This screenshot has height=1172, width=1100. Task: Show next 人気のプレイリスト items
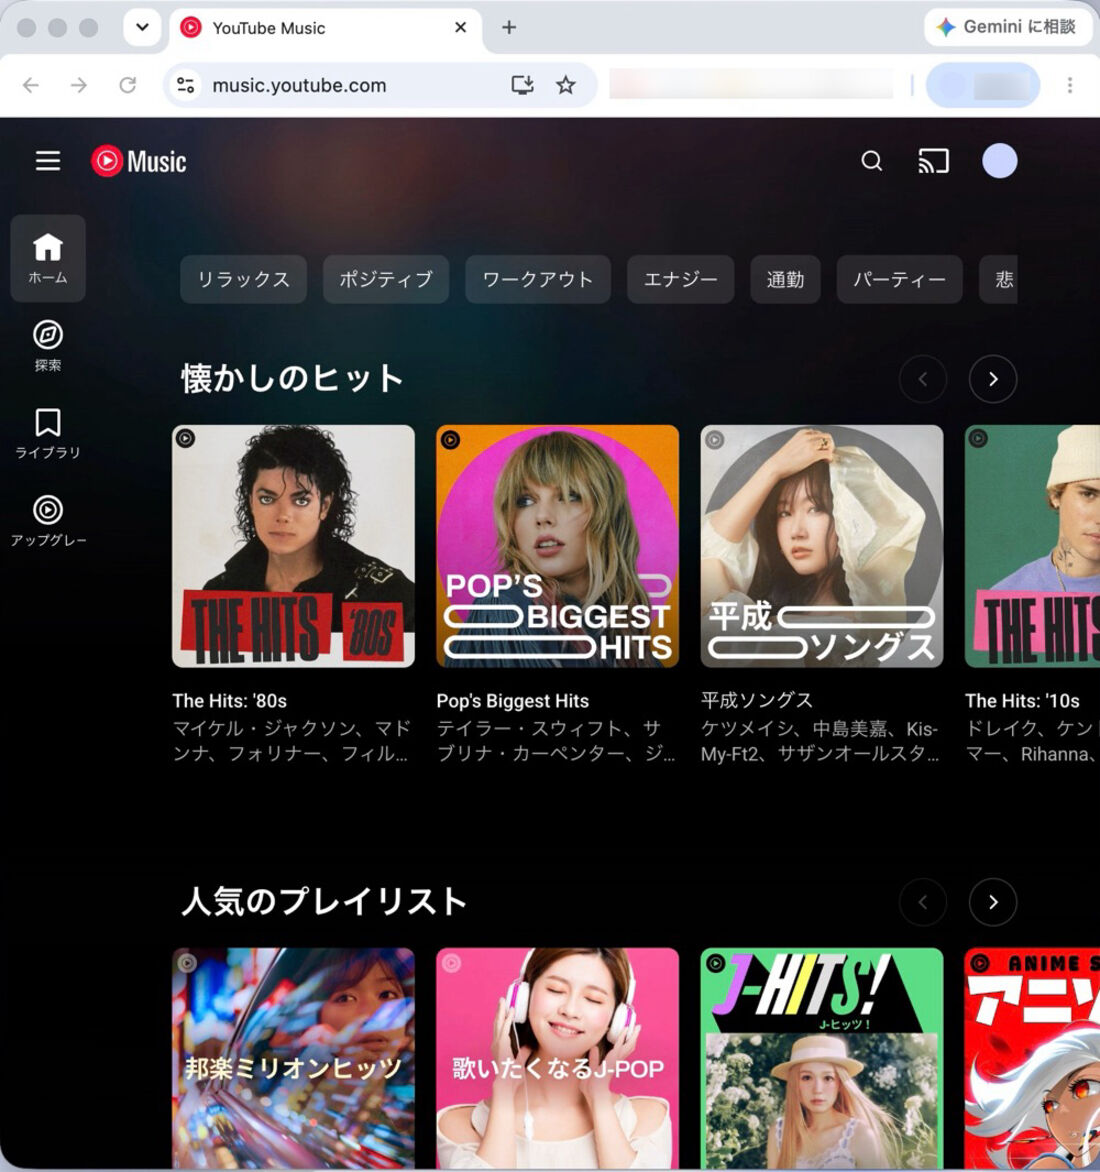coord(992,902)
